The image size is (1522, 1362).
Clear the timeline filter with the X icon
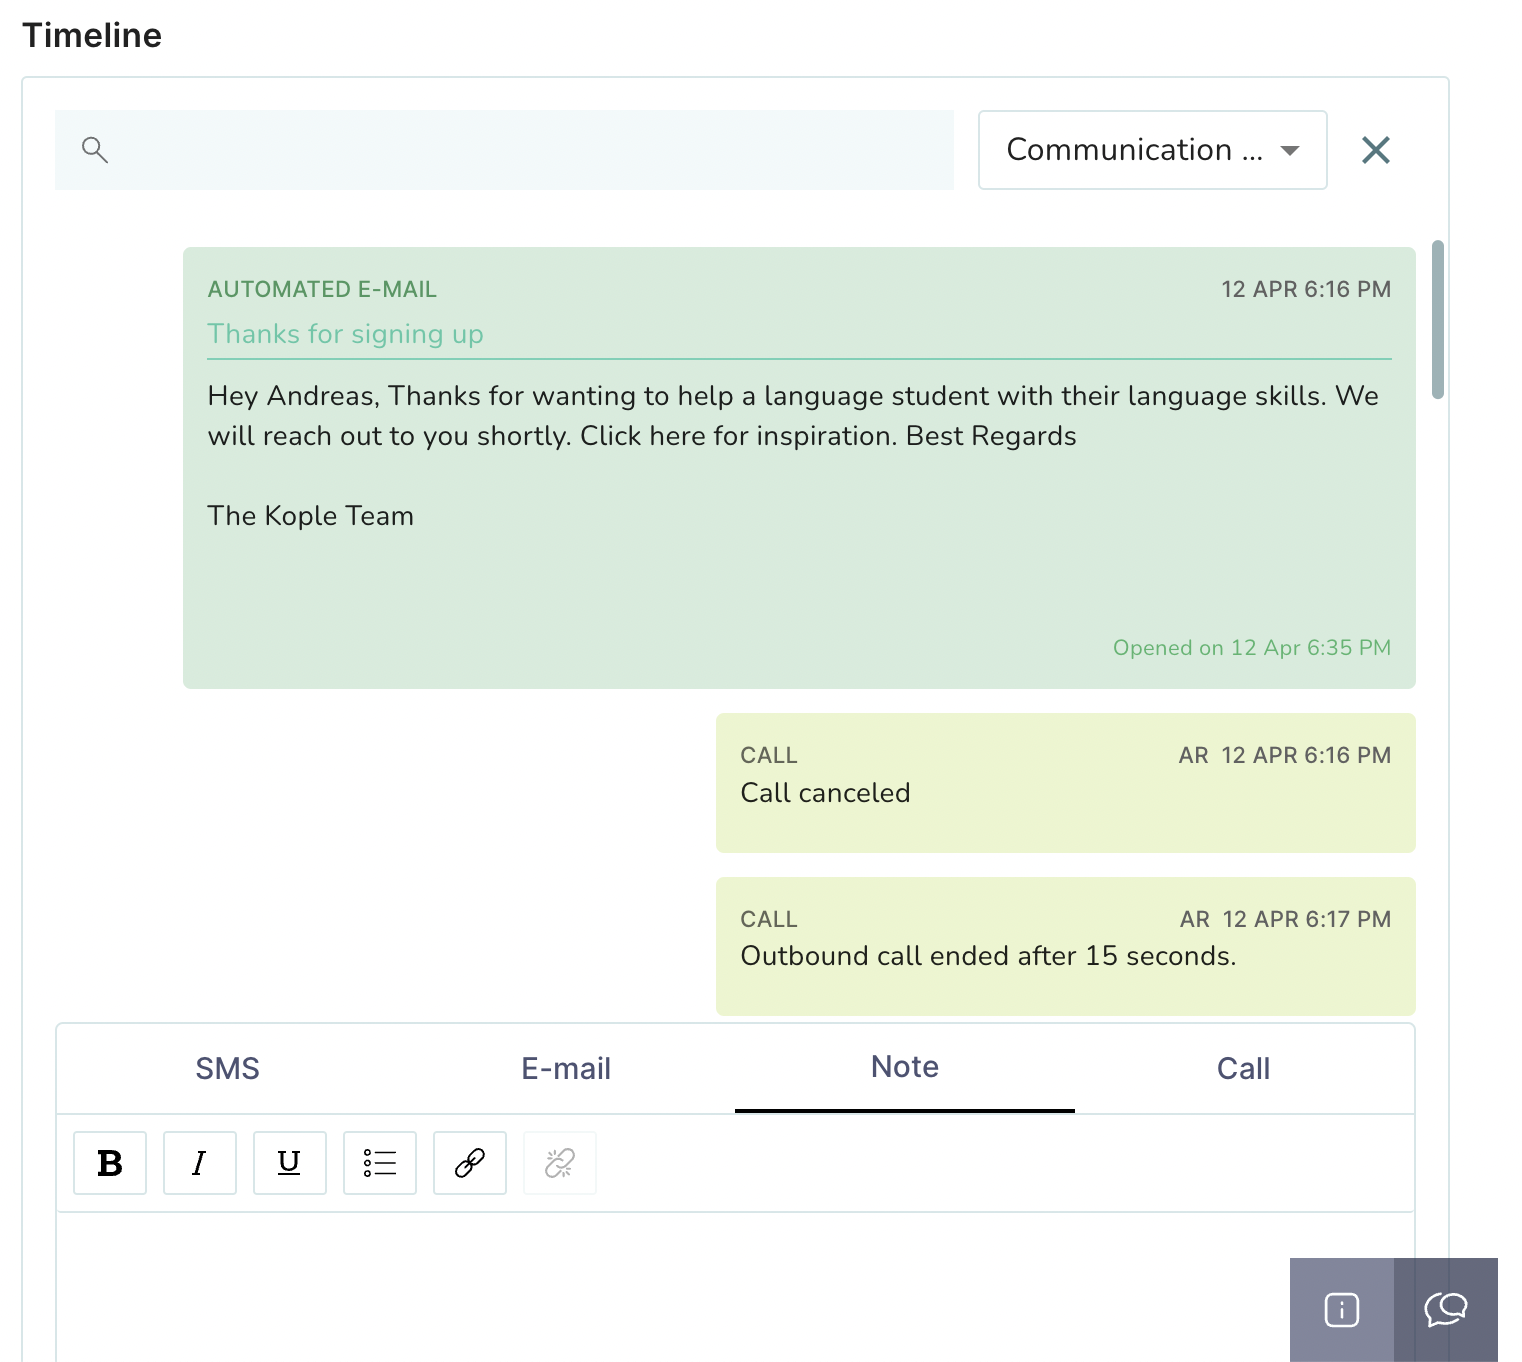coord(1375,150)
